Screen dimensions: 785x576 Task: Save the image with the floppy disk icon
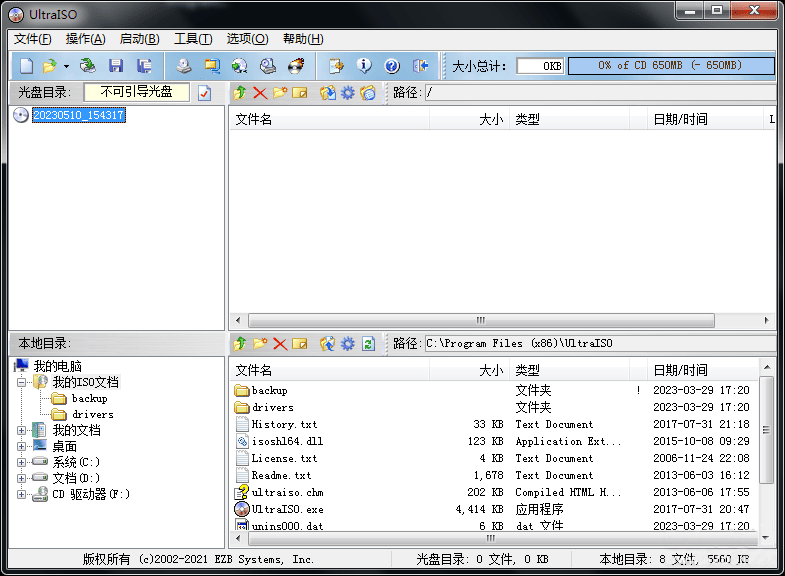point(116,66)
